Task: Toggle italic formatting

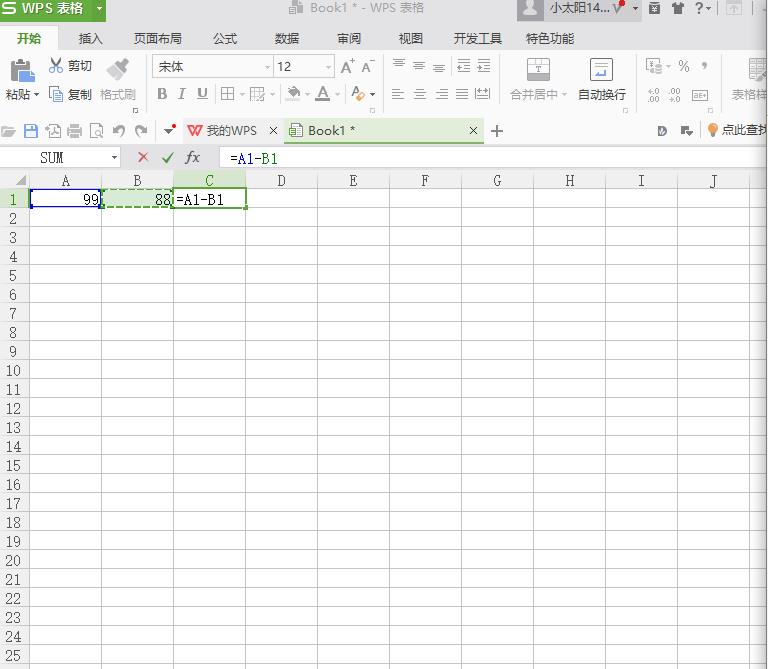Action: (x=182, y=94)
